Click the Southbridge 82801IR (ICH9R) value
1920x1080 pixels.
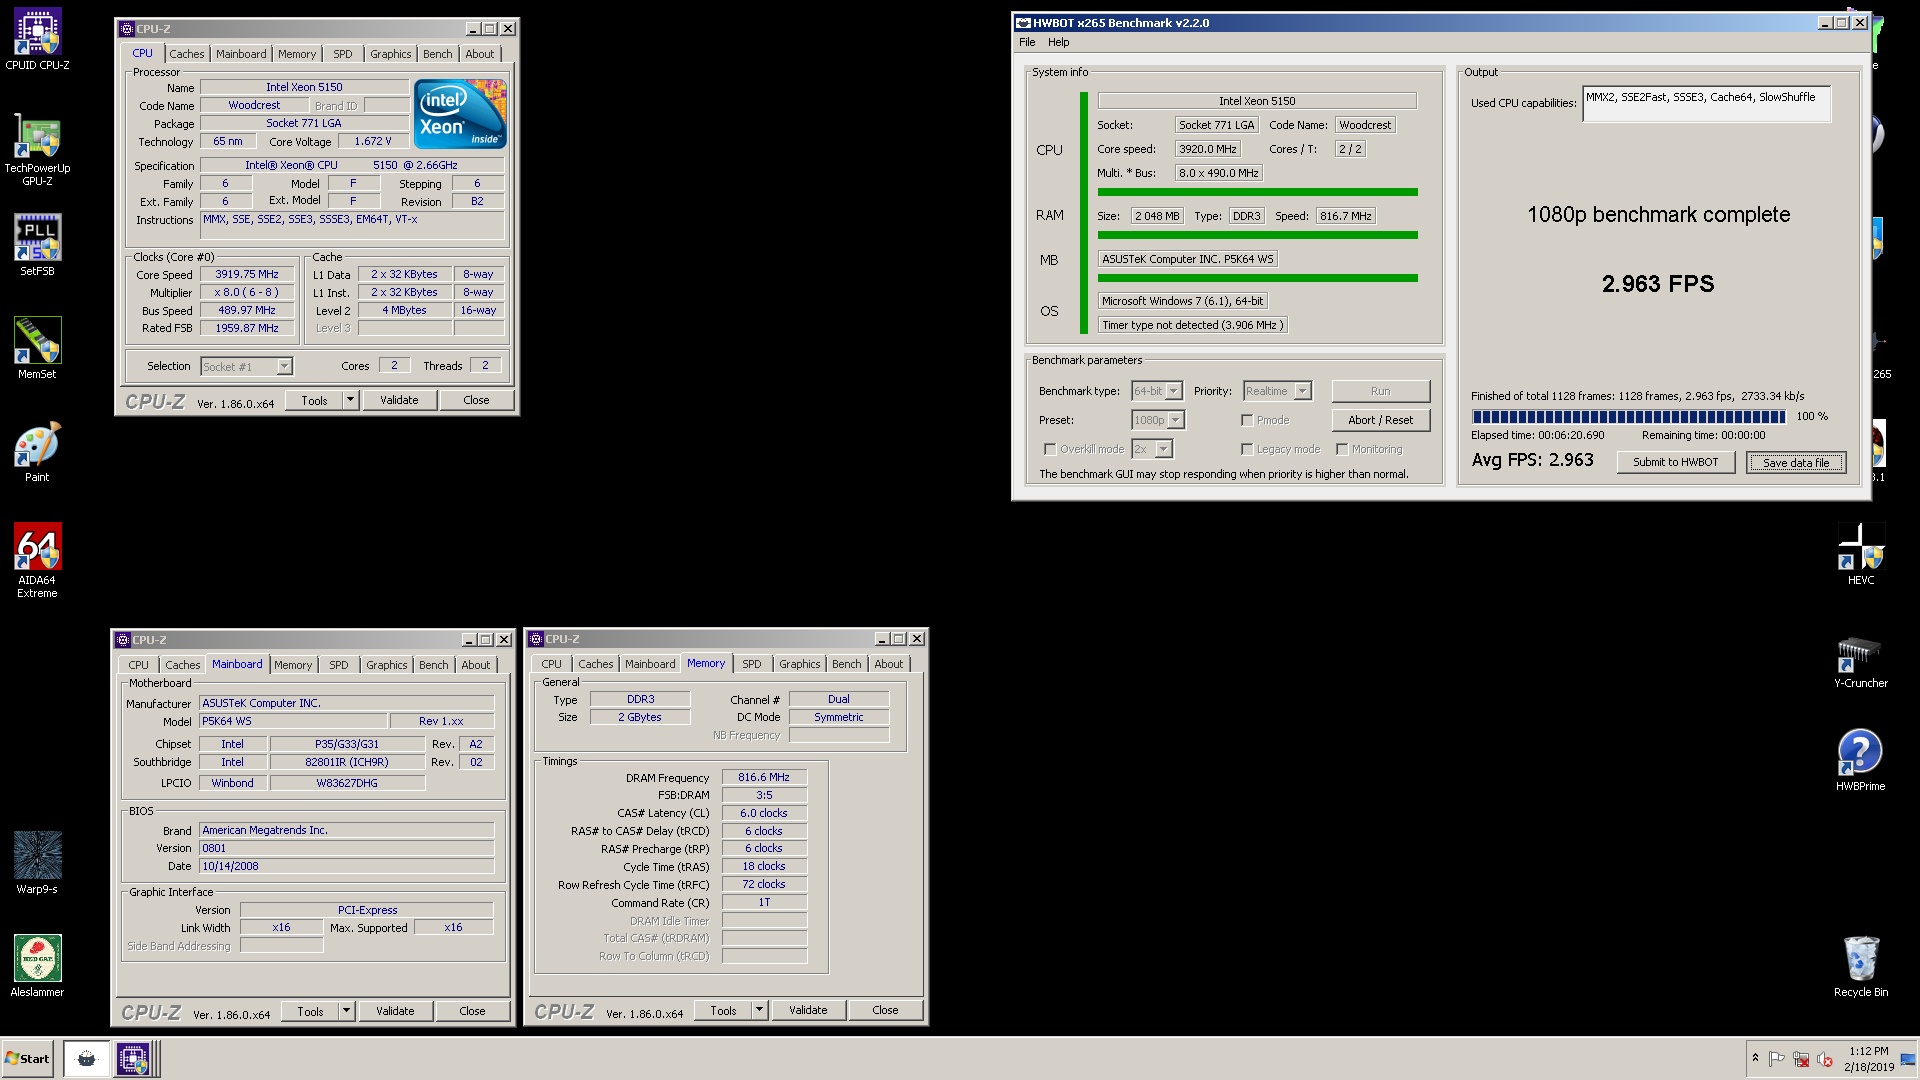tap(347, 762)
